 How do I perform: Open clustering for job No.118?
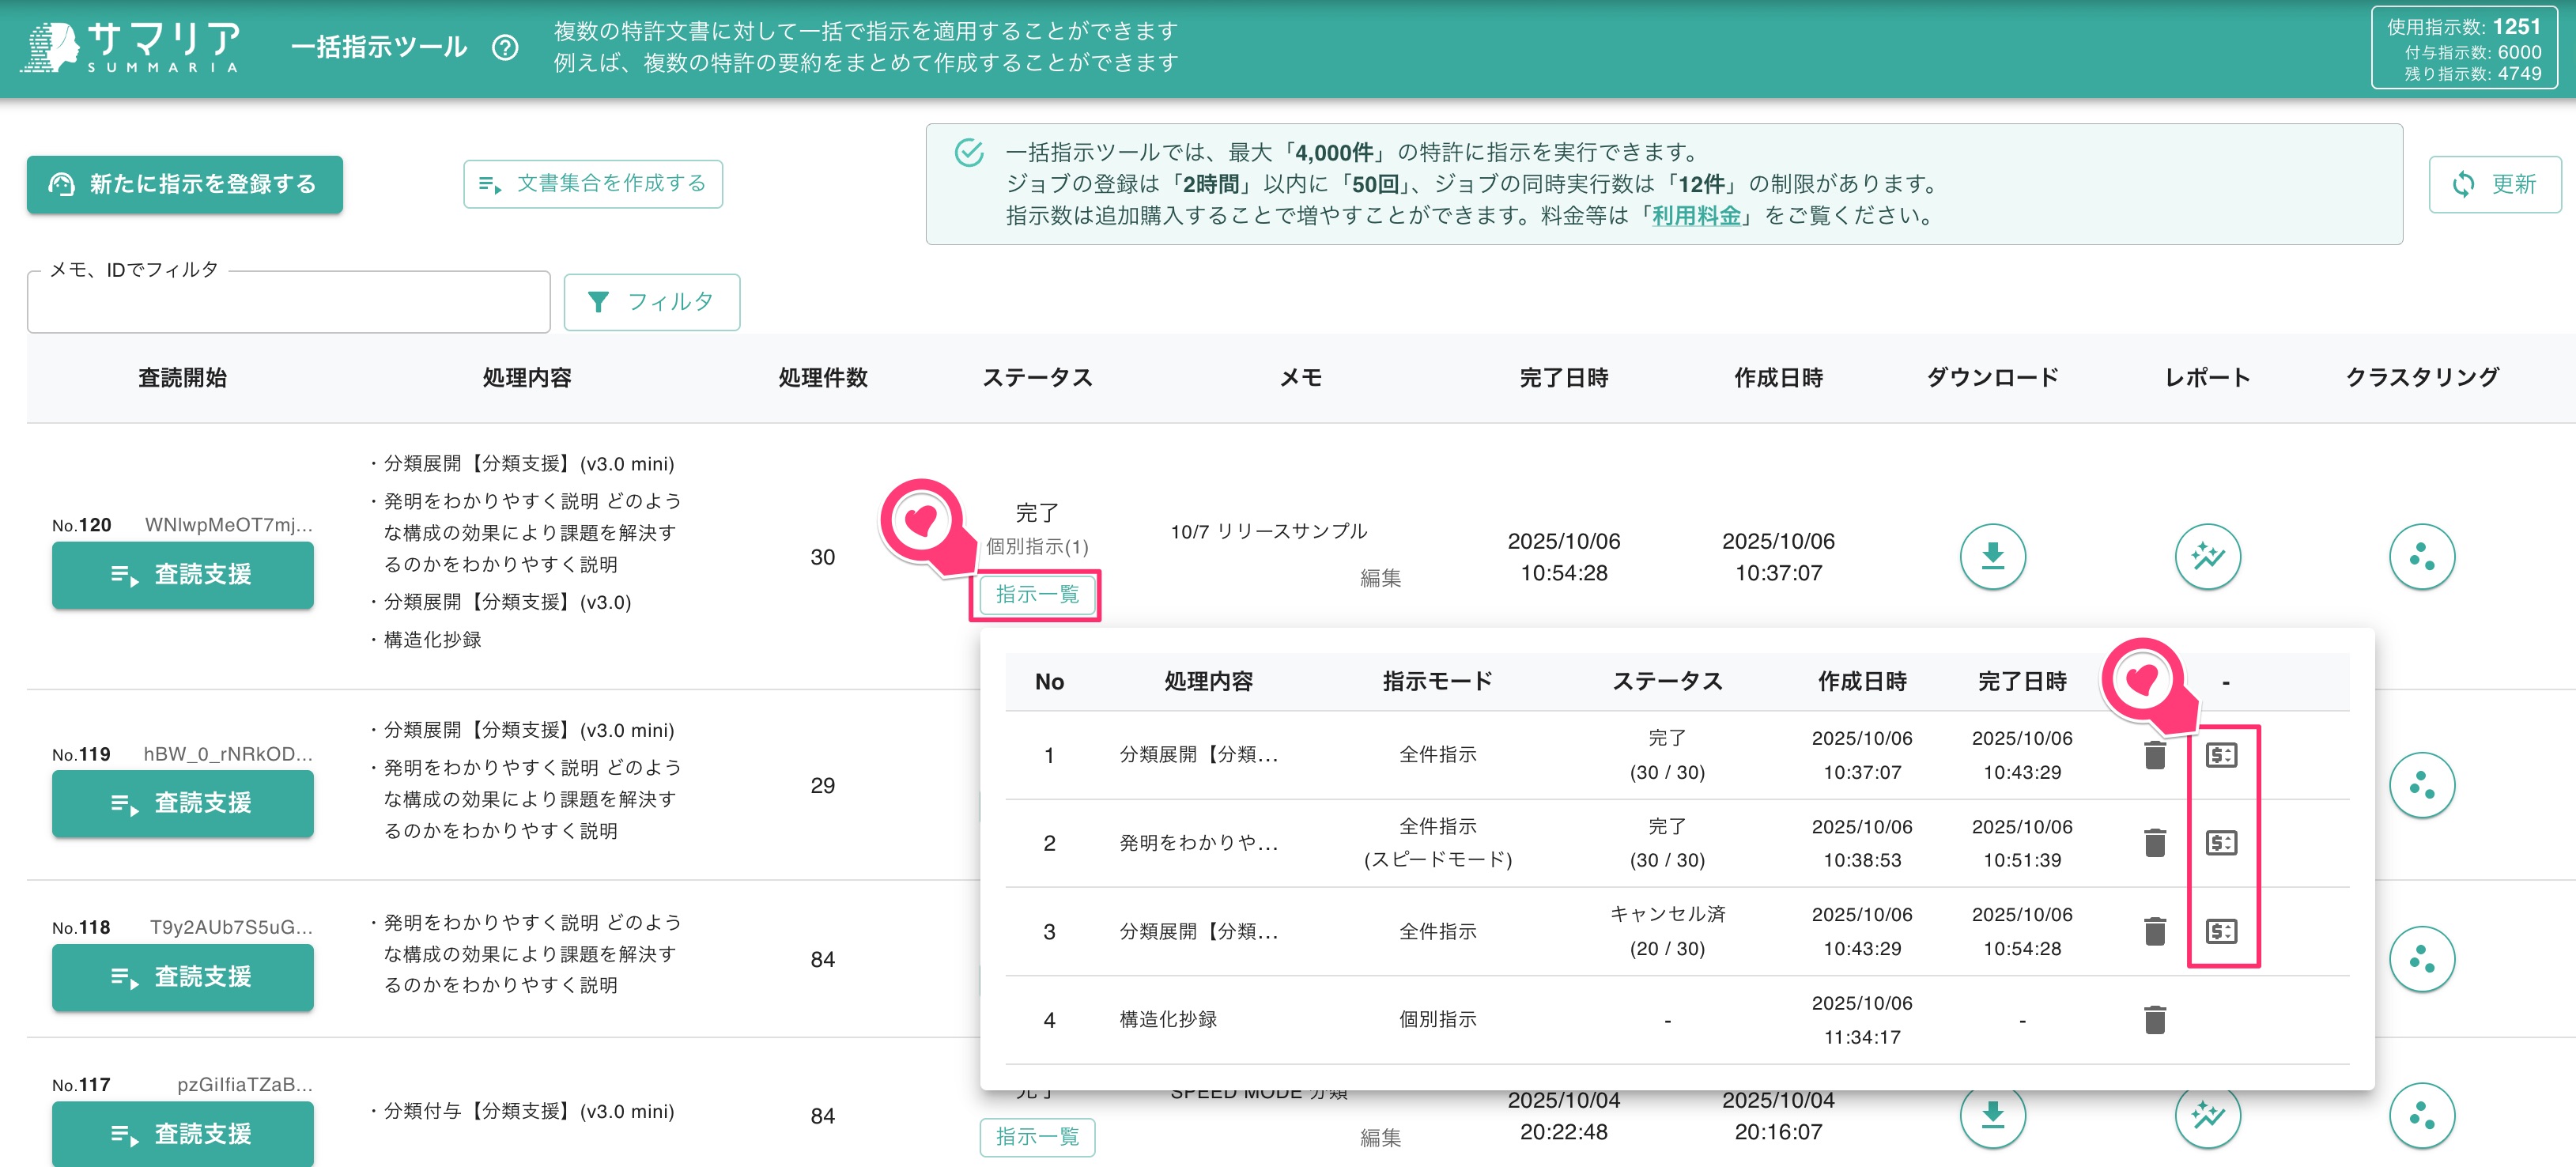pyautogui.click(x=2421, y=959)
